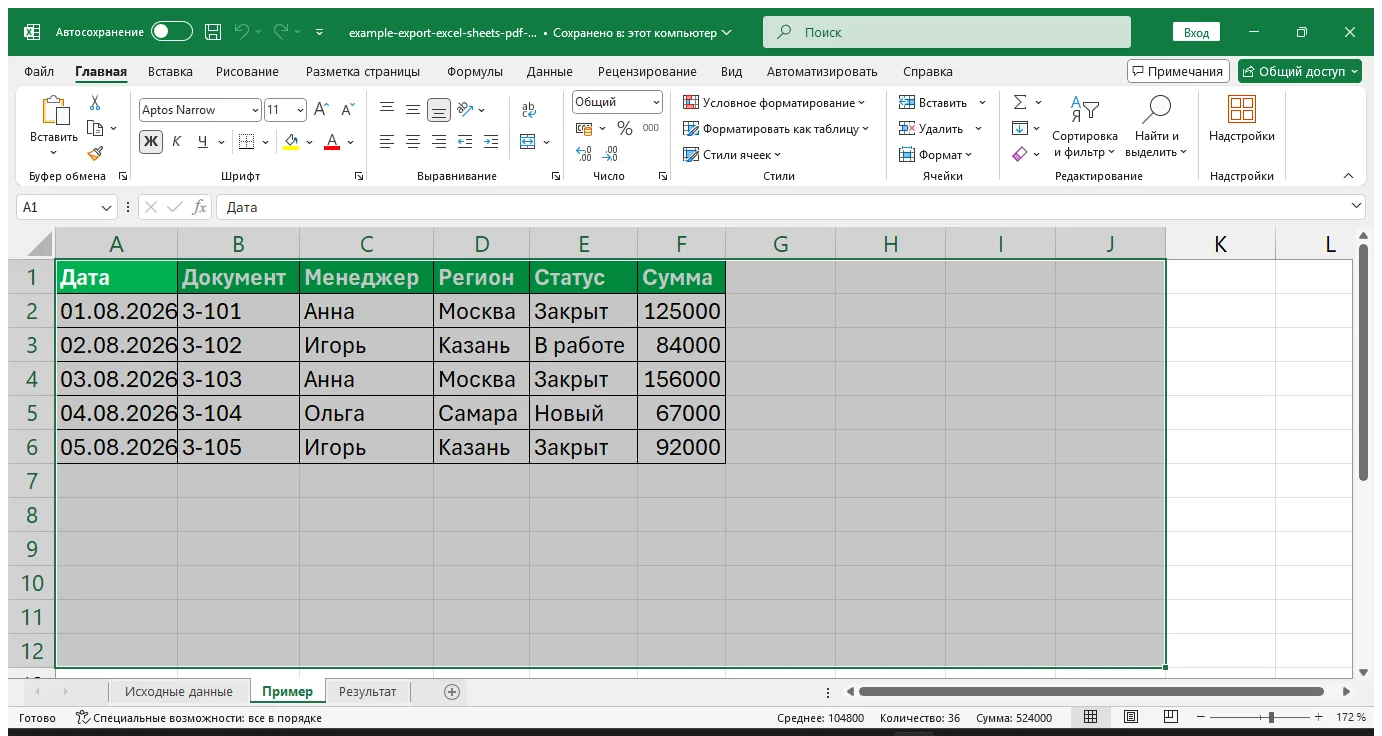Switch to the Данные ribbon tab
The image size is (1382, 736).
tap(550, 72)
